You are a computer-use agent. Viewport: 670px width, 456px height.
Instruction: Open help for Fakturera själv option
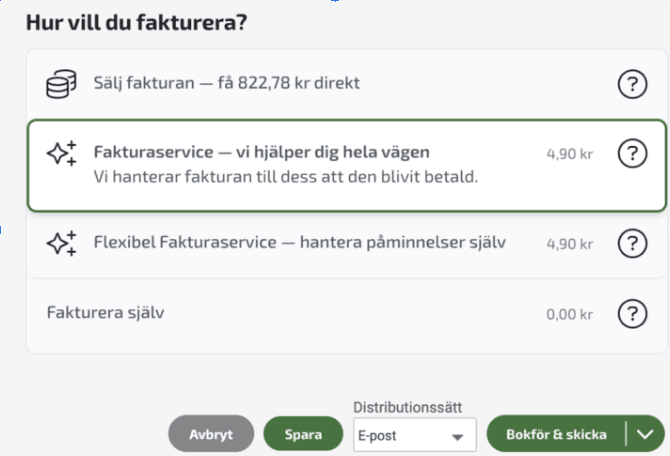[632, 314]
